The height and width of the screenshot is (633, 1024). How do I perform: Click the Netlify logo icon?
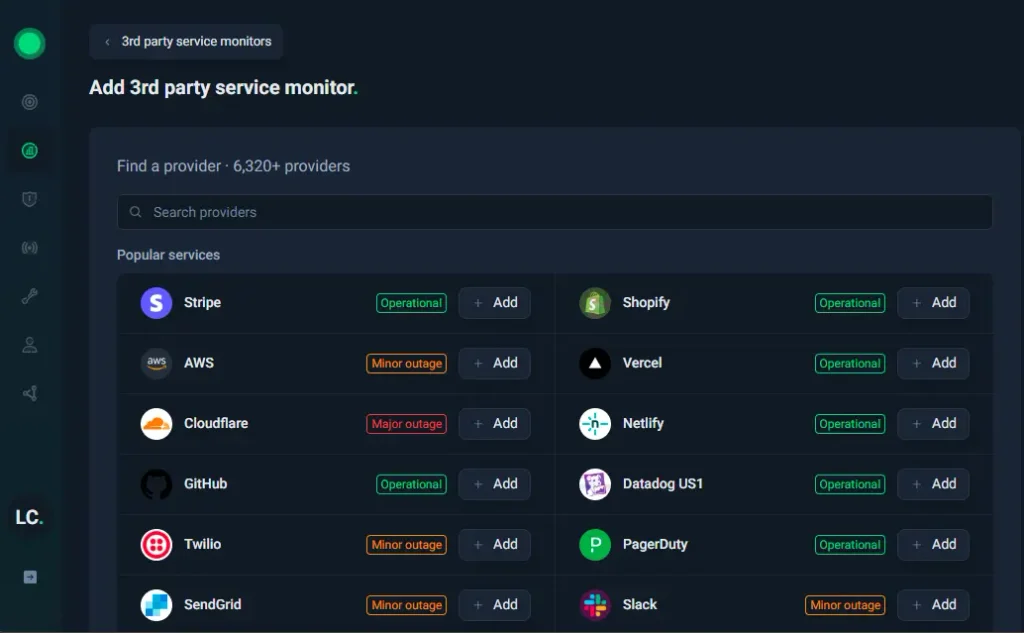click(595, 424)
